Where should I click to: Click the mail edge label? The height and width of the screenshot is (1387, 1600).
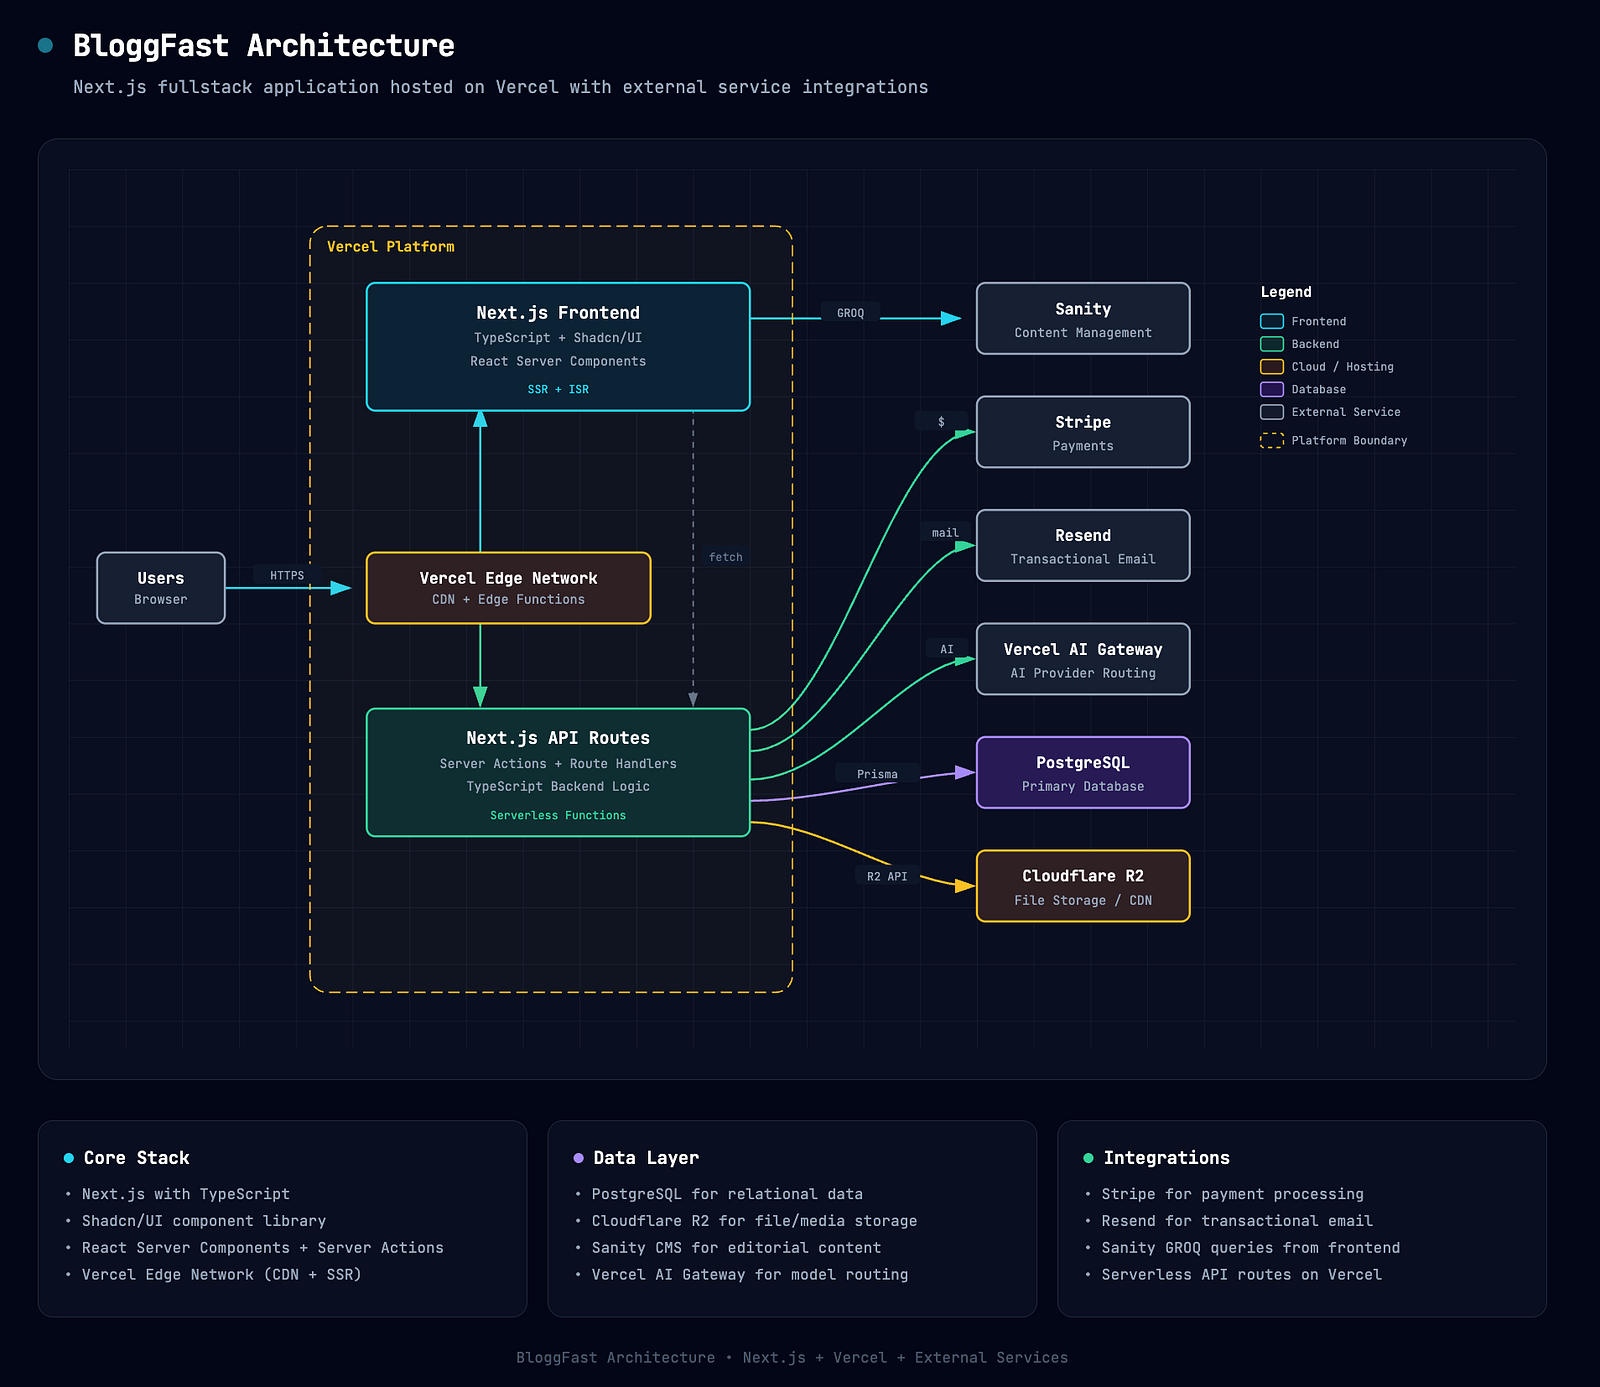(x=945, y=533)
